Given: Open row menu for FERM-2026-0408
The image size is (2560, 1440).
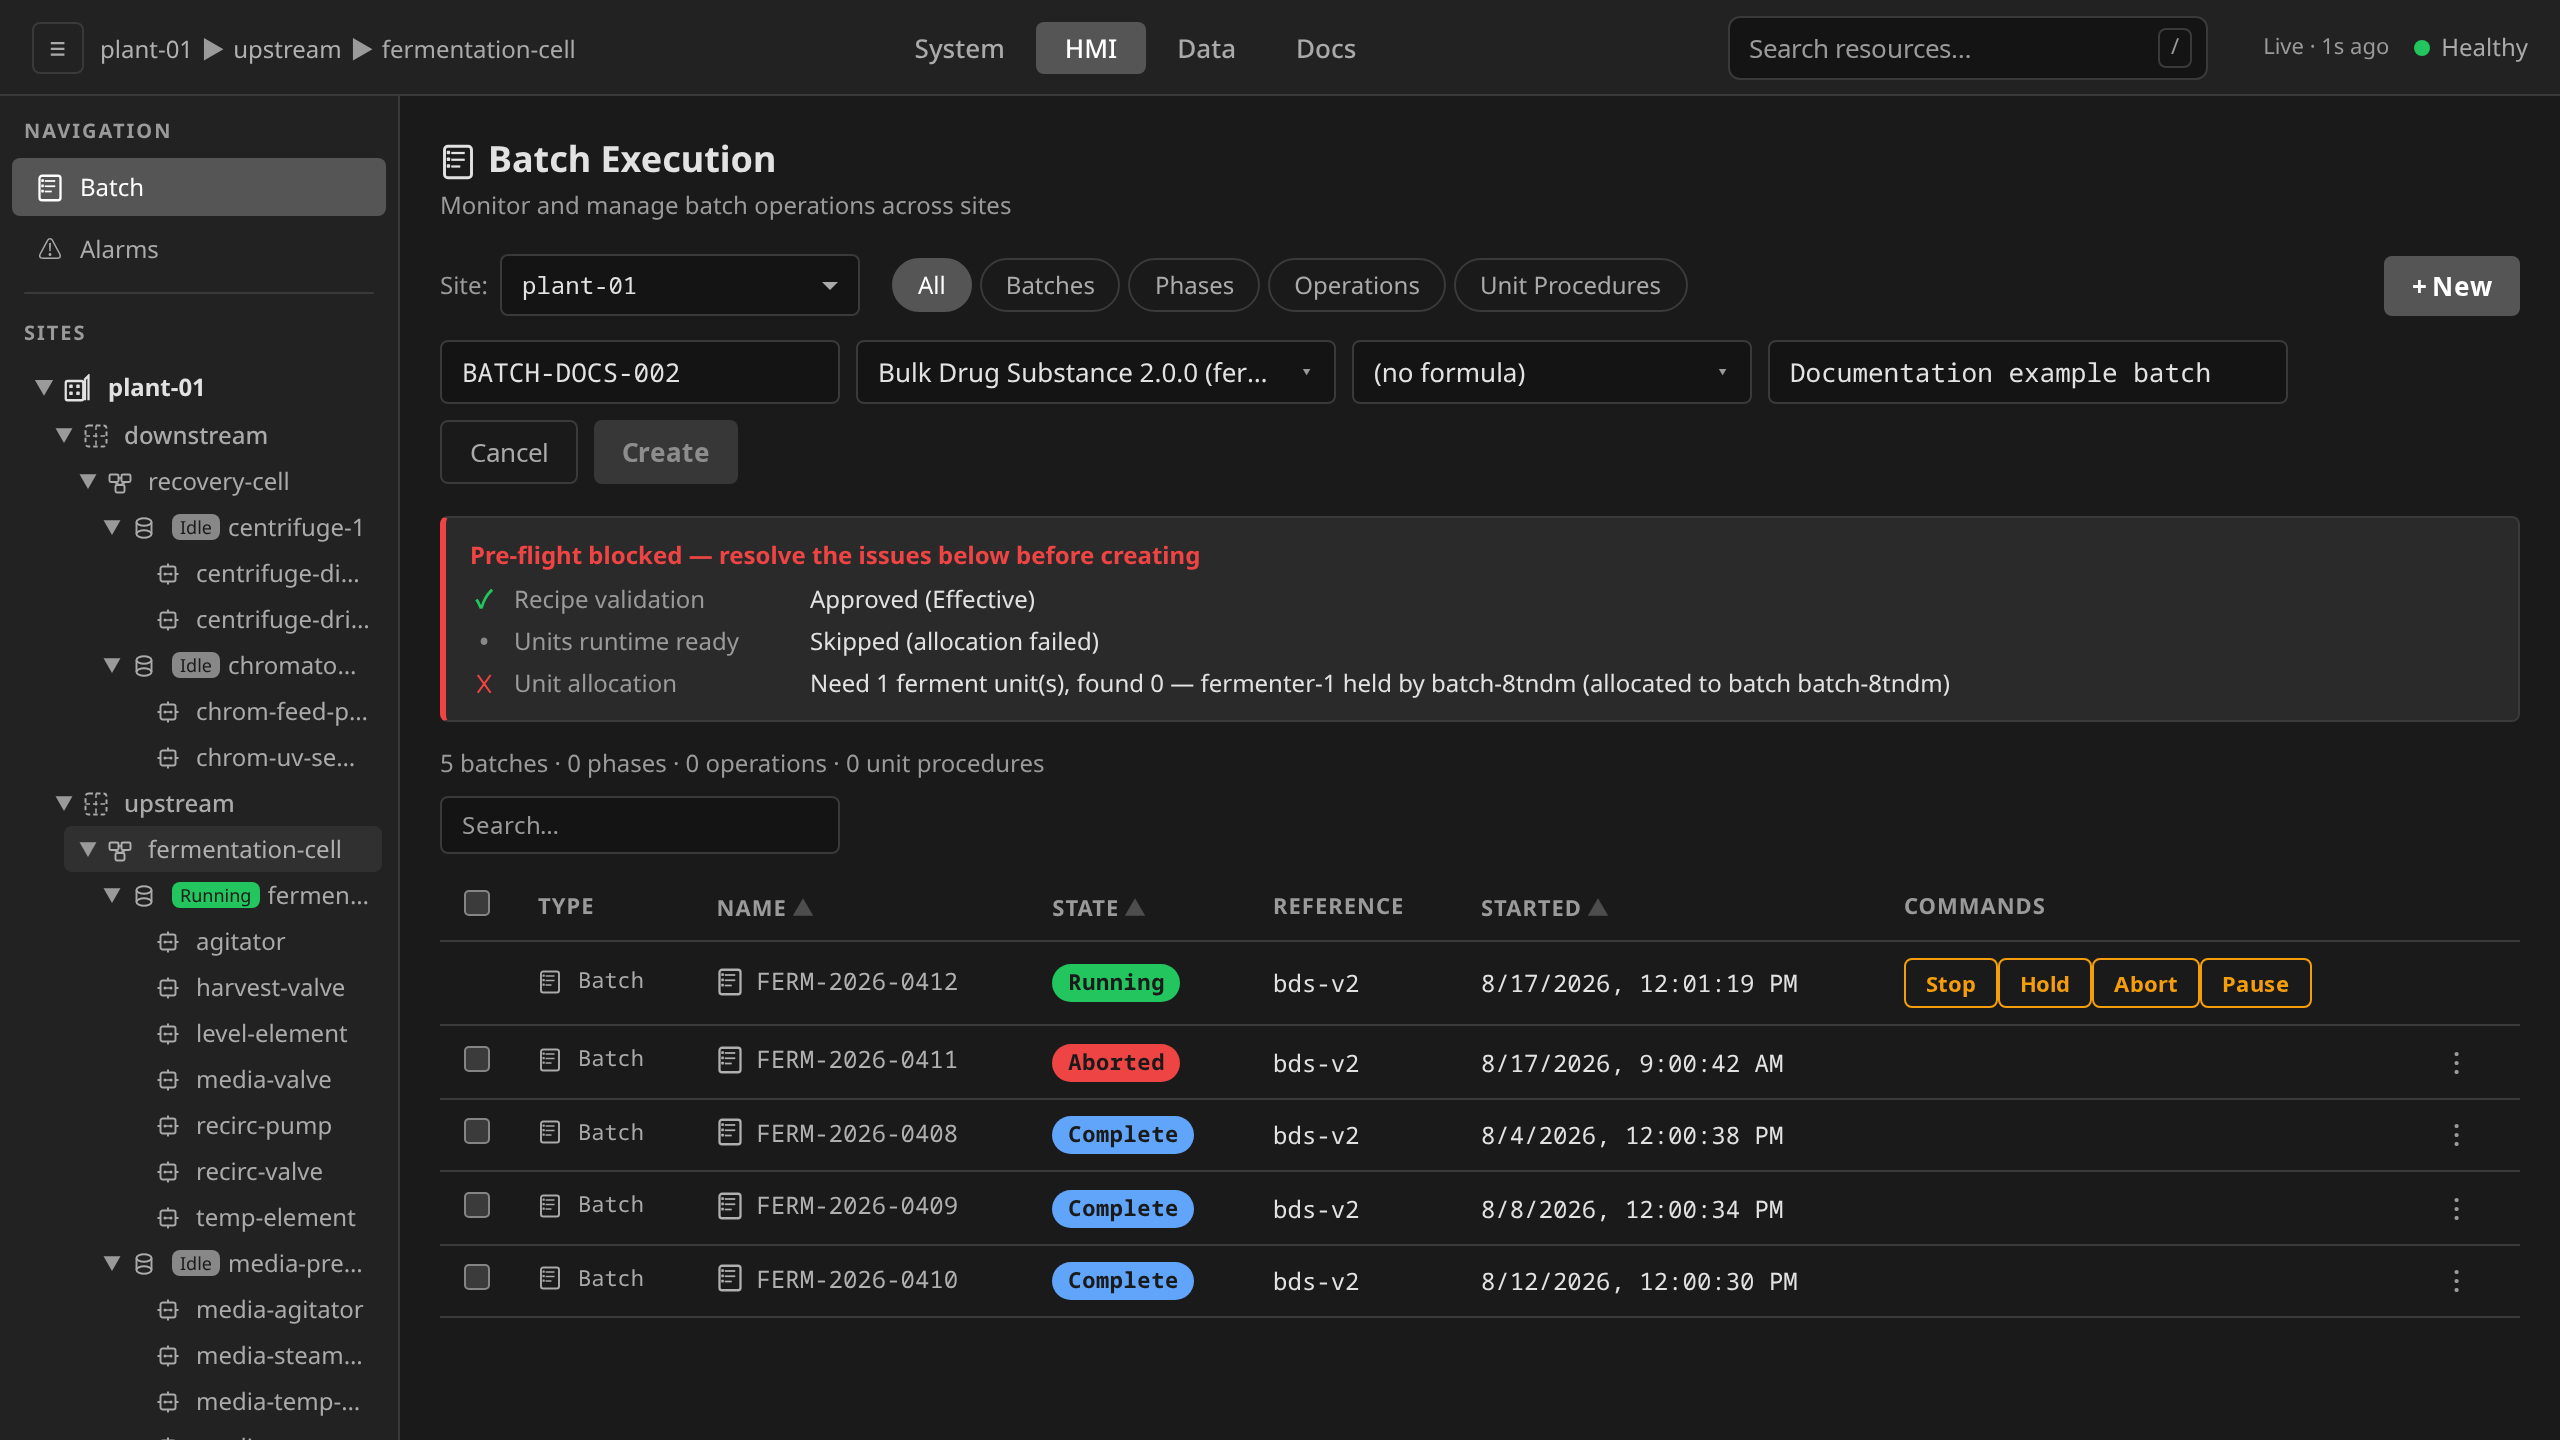Looking at the screenshot, I should click(x=2456, y=1135).
